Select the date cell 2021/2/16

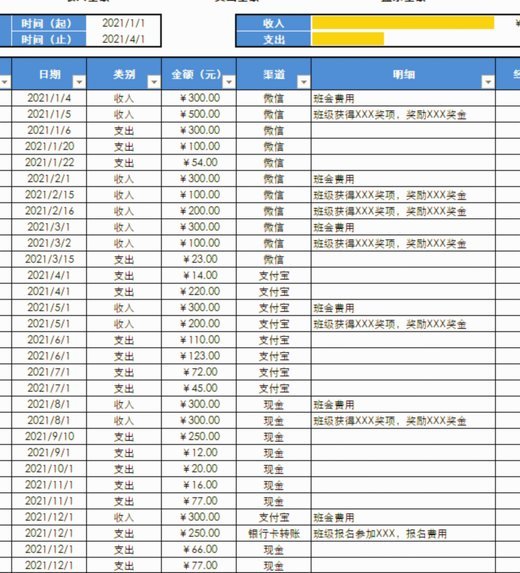pyautogui.click(x=49, y=210)
